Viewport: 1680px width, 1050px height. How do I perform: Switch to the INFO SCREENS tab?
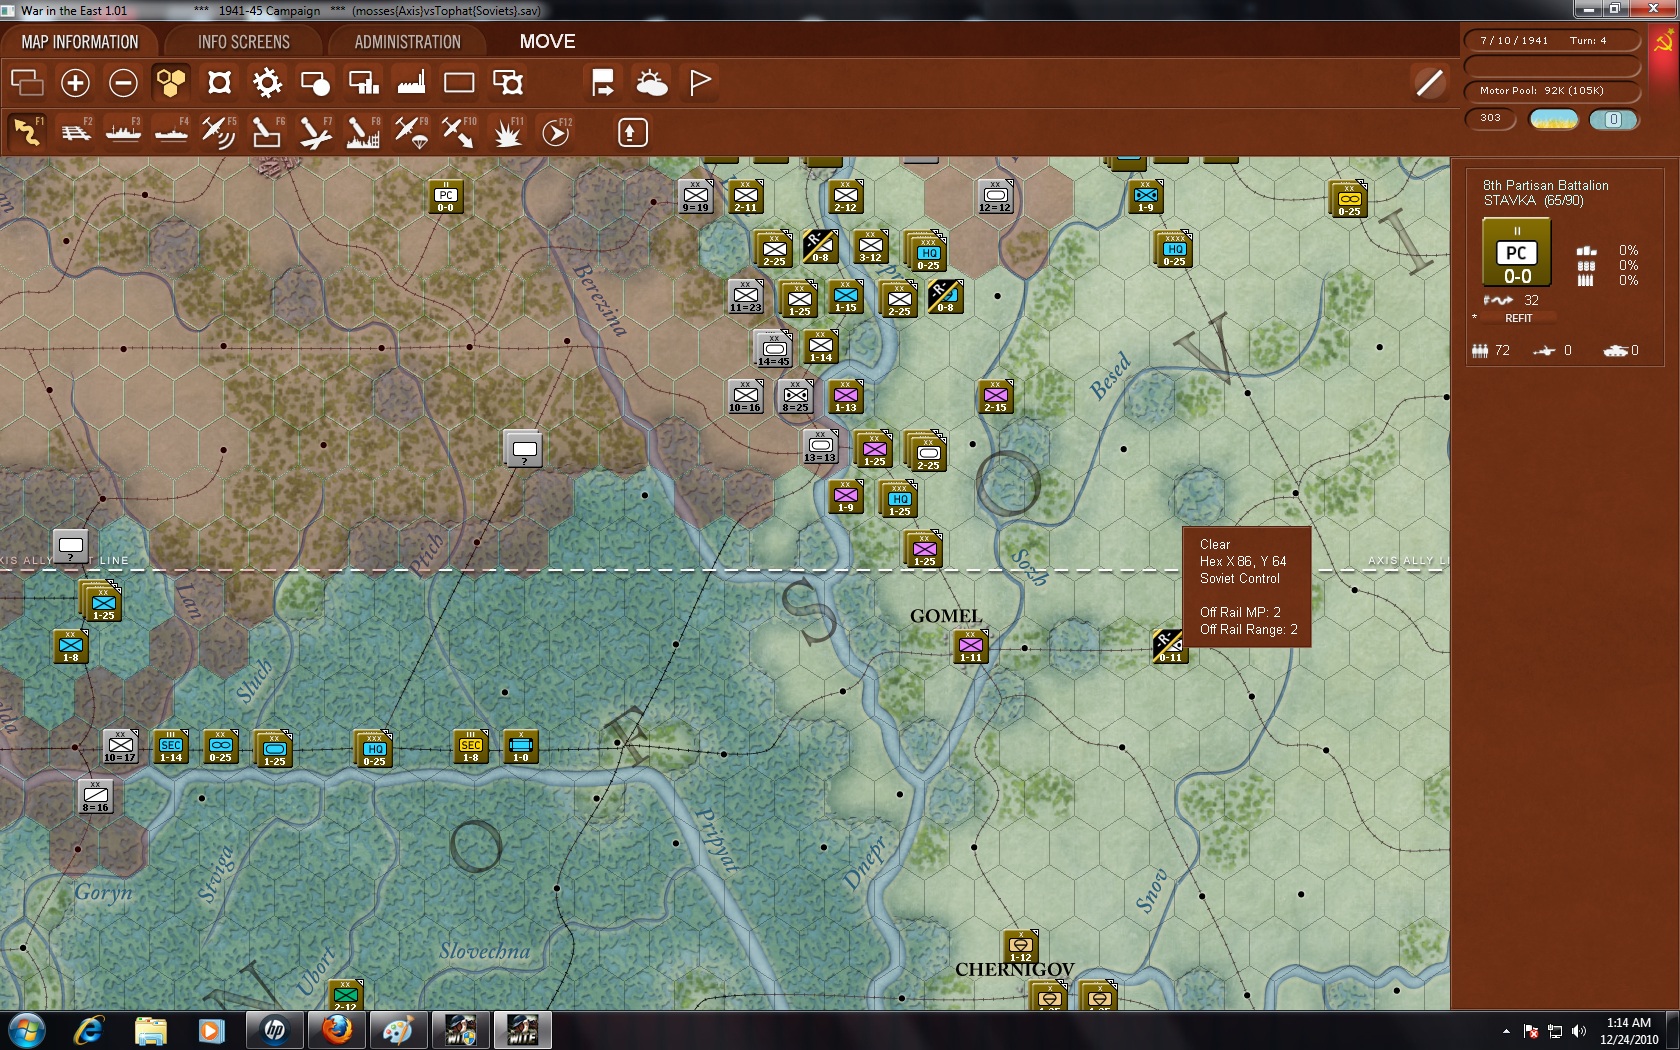[244, 42]
